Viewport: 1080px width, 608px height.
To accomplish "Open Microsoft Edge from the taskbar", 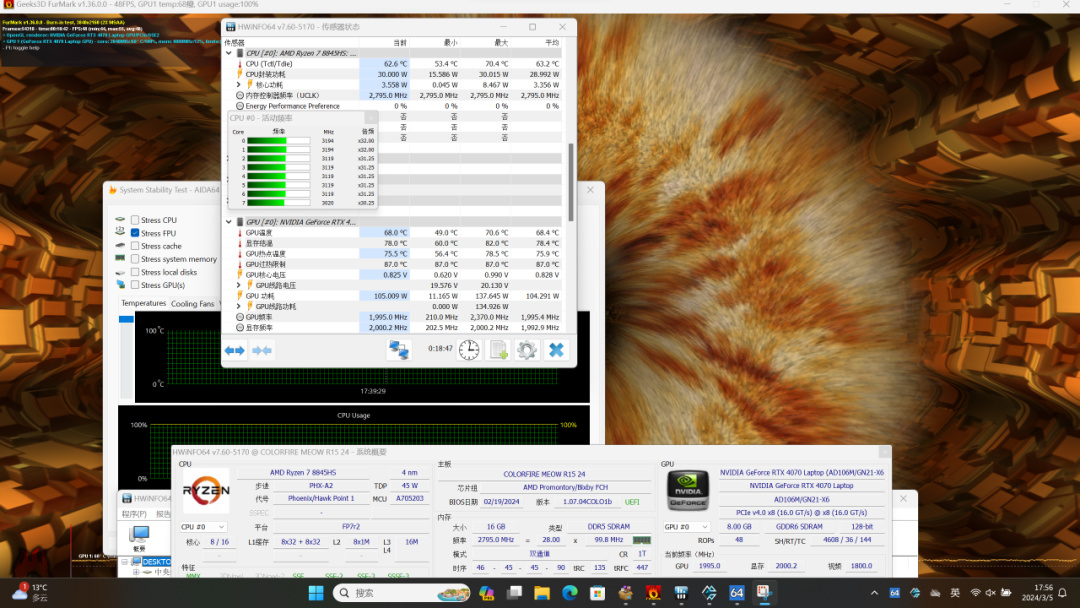I will pyautogui.click(x=570, y=593).
